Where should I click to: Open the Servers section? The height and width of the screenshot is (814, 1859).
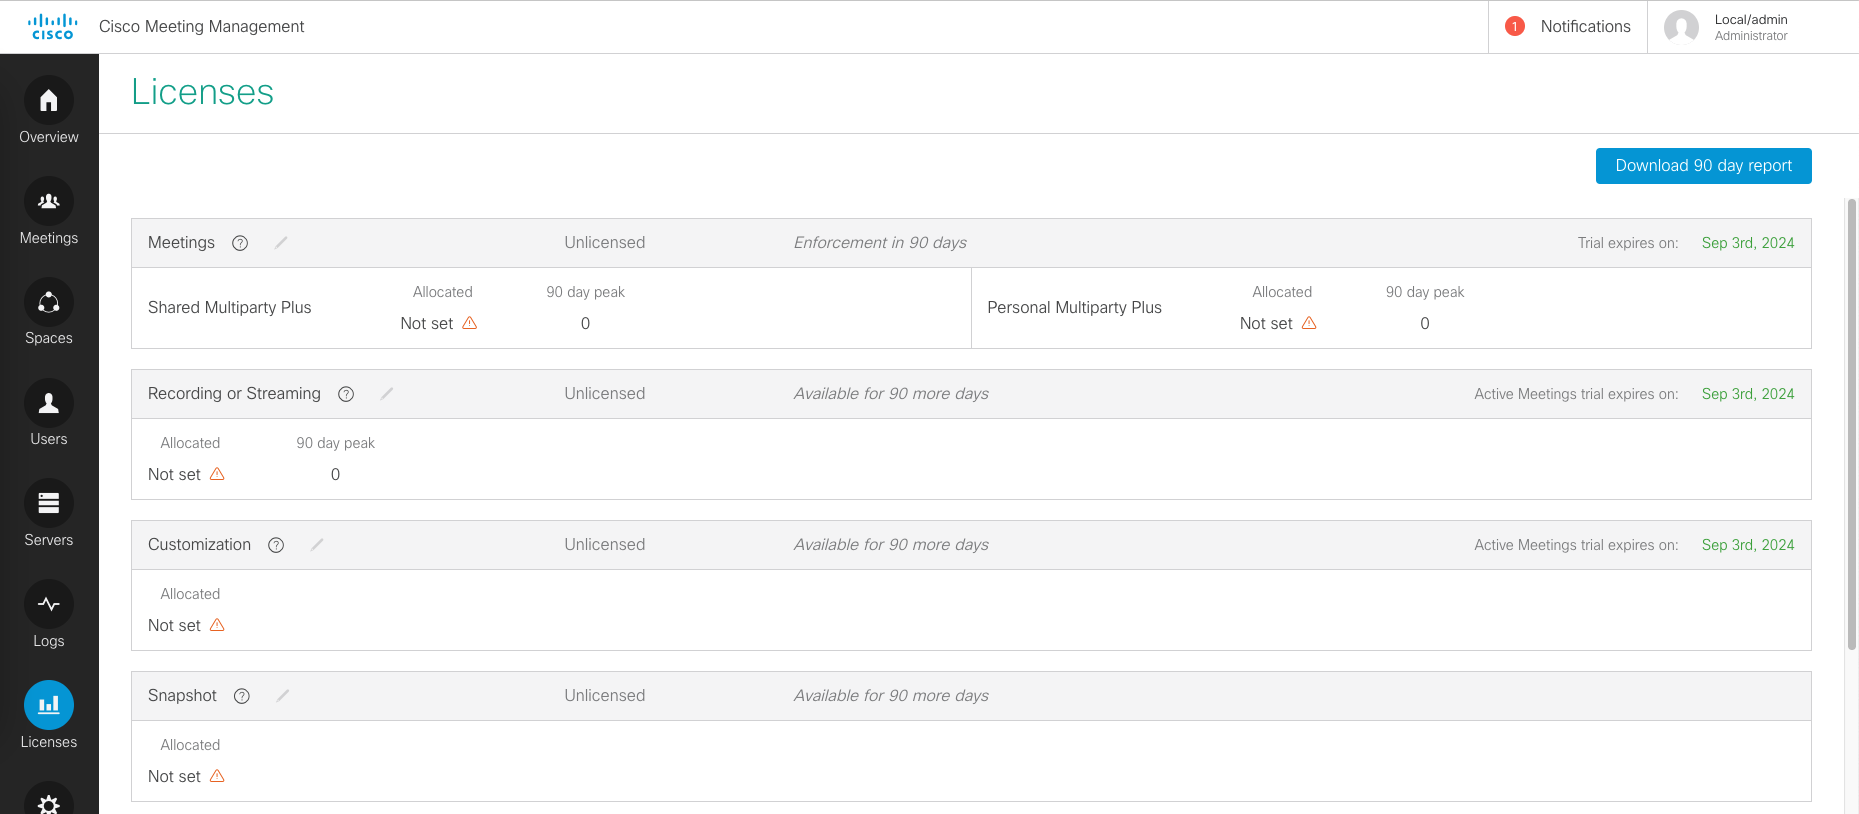coord(49,504)
